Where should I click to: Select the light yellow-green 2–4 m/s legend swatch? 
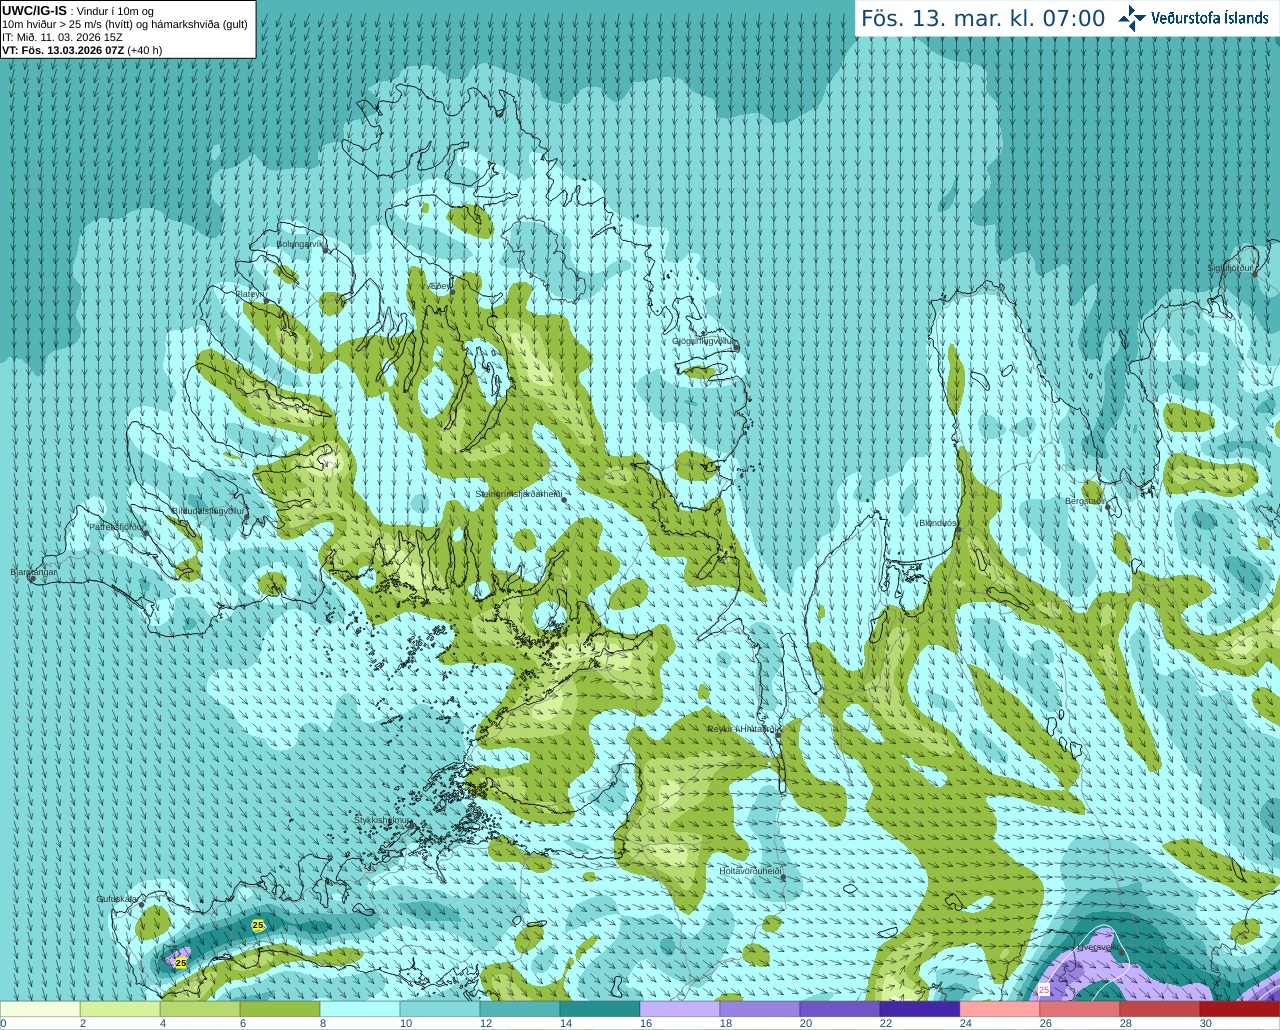click(120, 1009)
